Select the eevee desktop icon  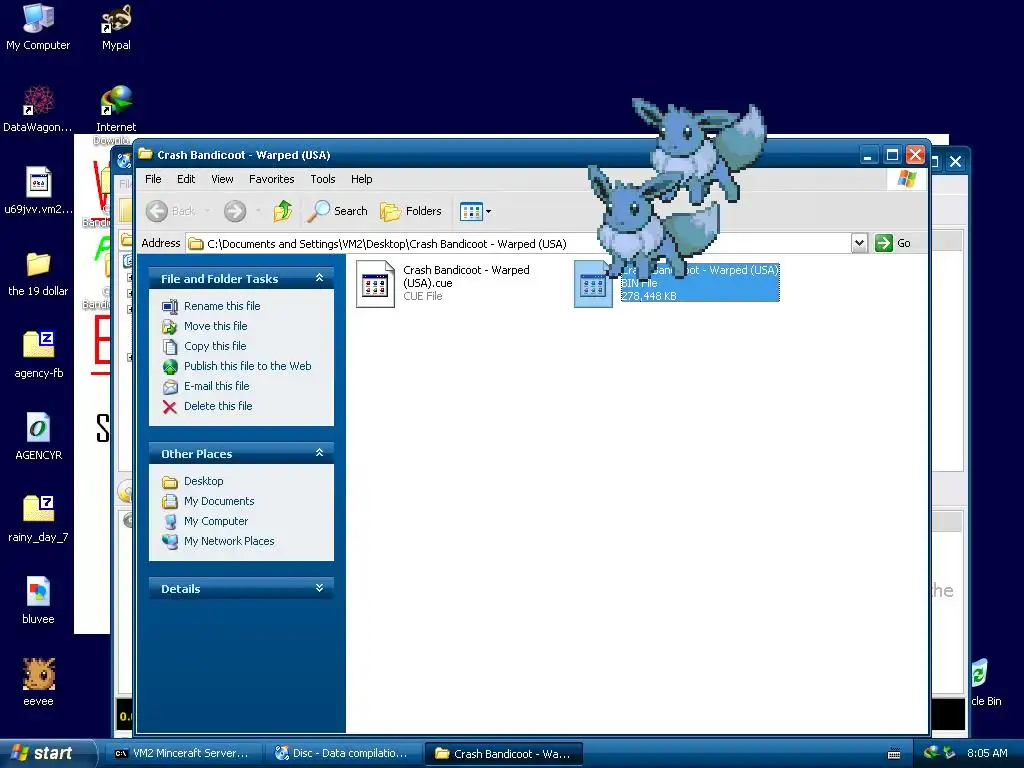click(39, 682)
